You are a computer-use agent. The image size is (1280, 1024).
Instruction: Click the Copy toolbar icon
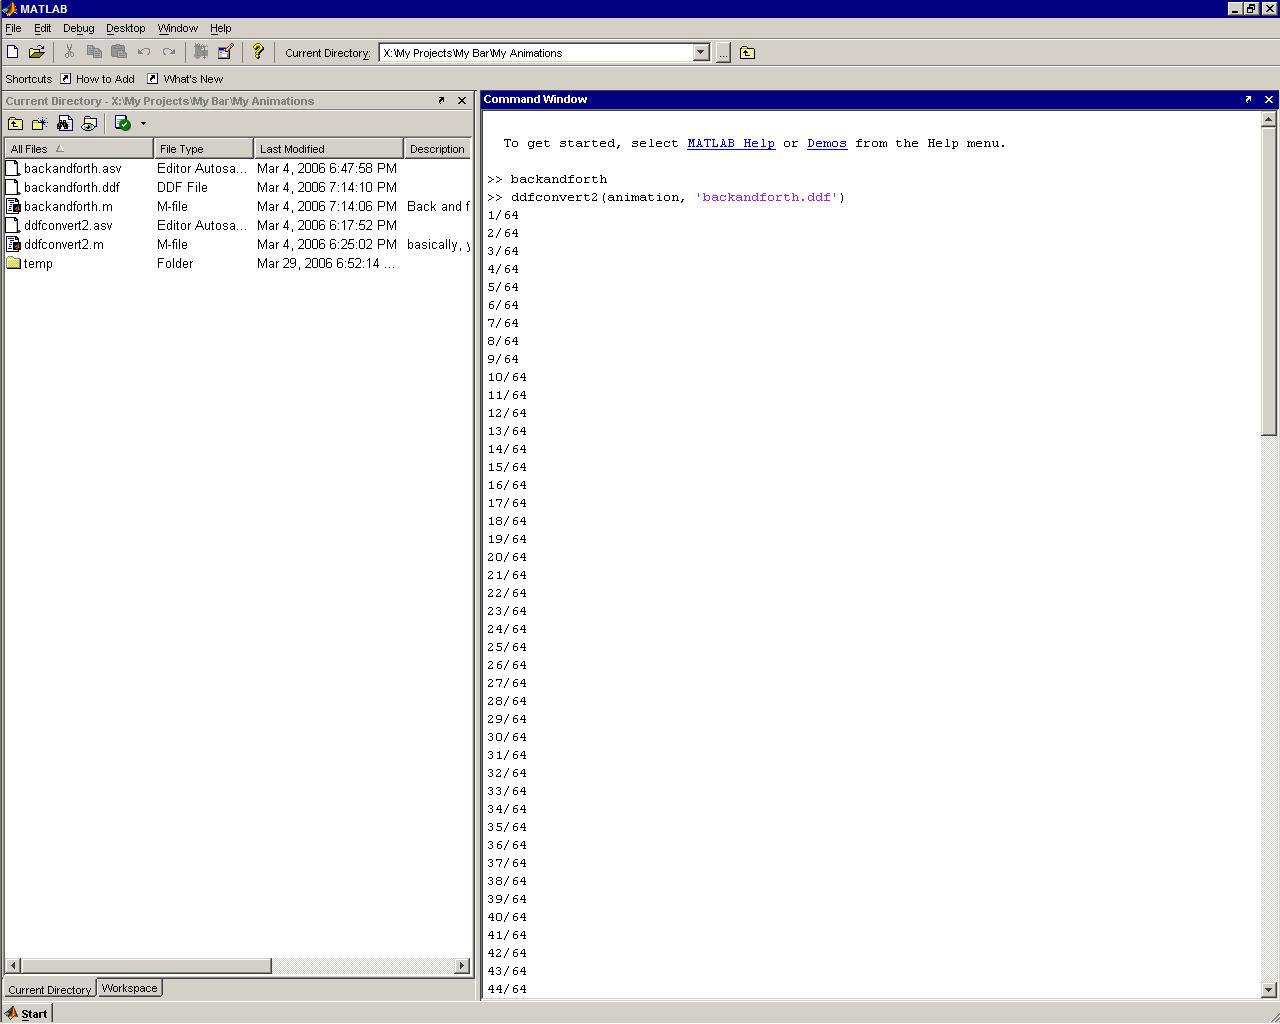coord(94,52)
